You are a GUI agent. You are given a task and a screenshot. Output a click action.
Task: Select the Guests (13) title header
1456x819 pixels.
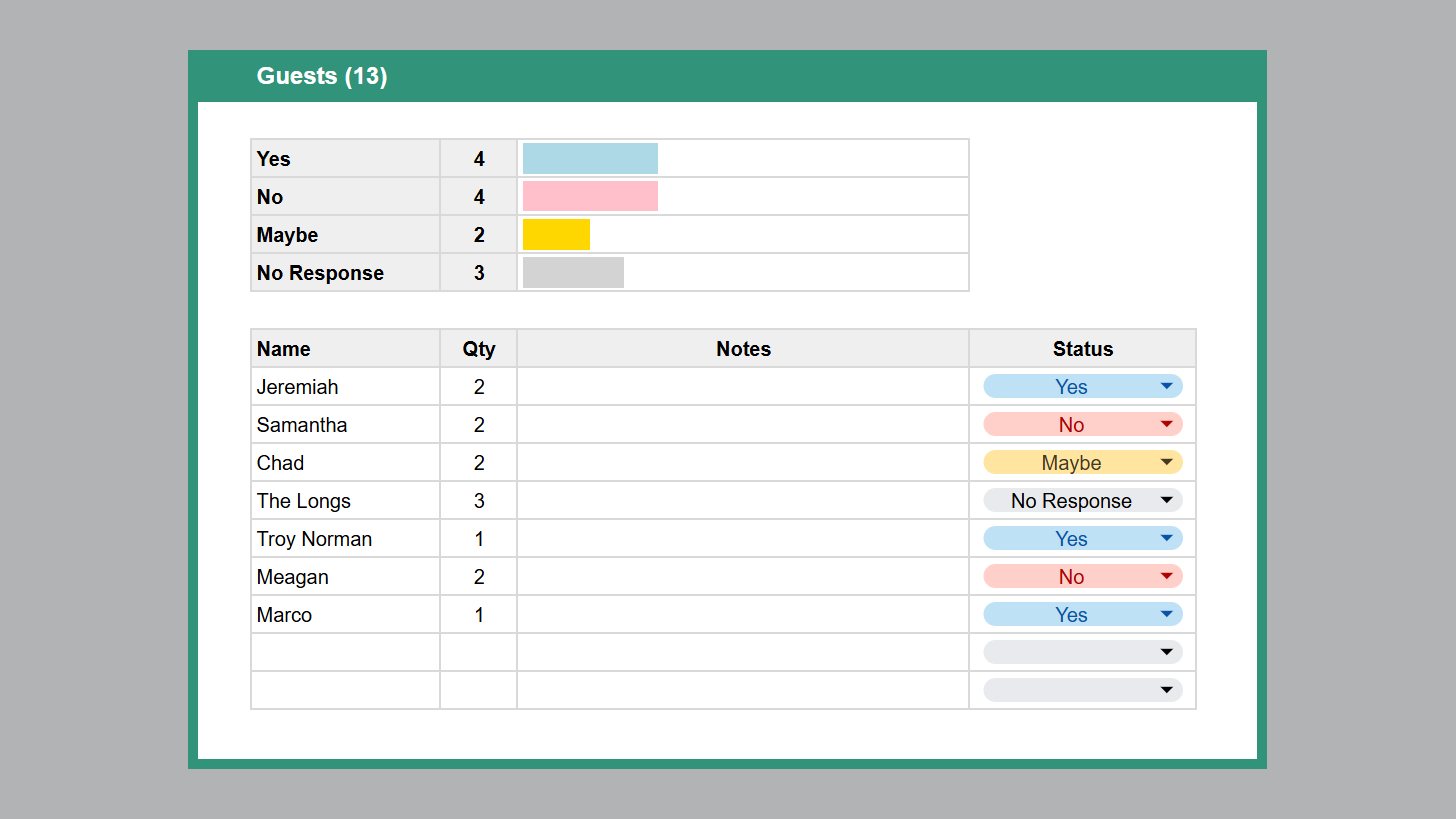pyautogui.click(x=322, y=76)
